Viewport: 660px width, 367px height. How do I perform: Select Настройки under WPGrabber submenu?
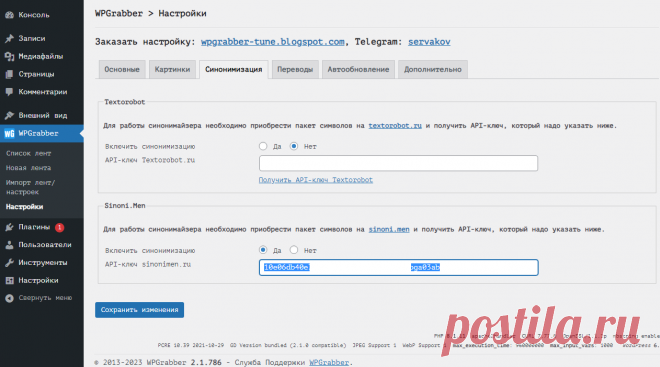coord(24,207)
